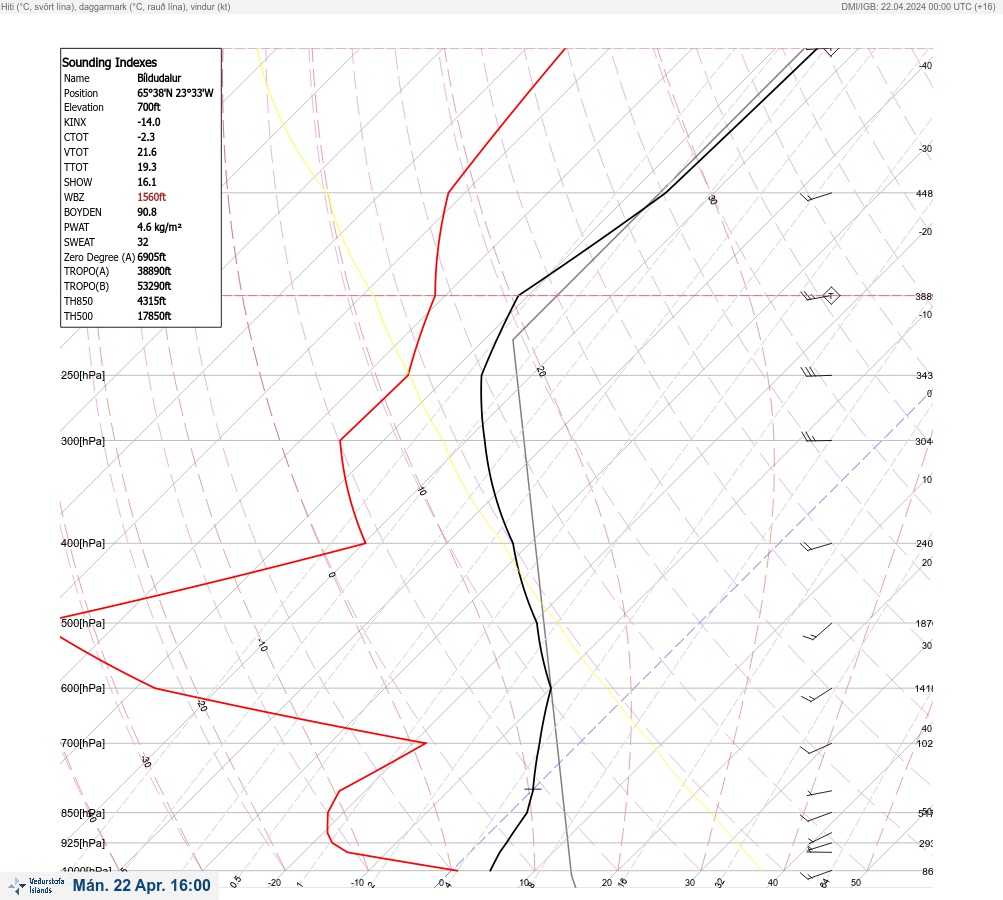Click the SWEAT value '32'
Image resolution: width=1003 pixels, height=900 pixels.
(143, 242)
